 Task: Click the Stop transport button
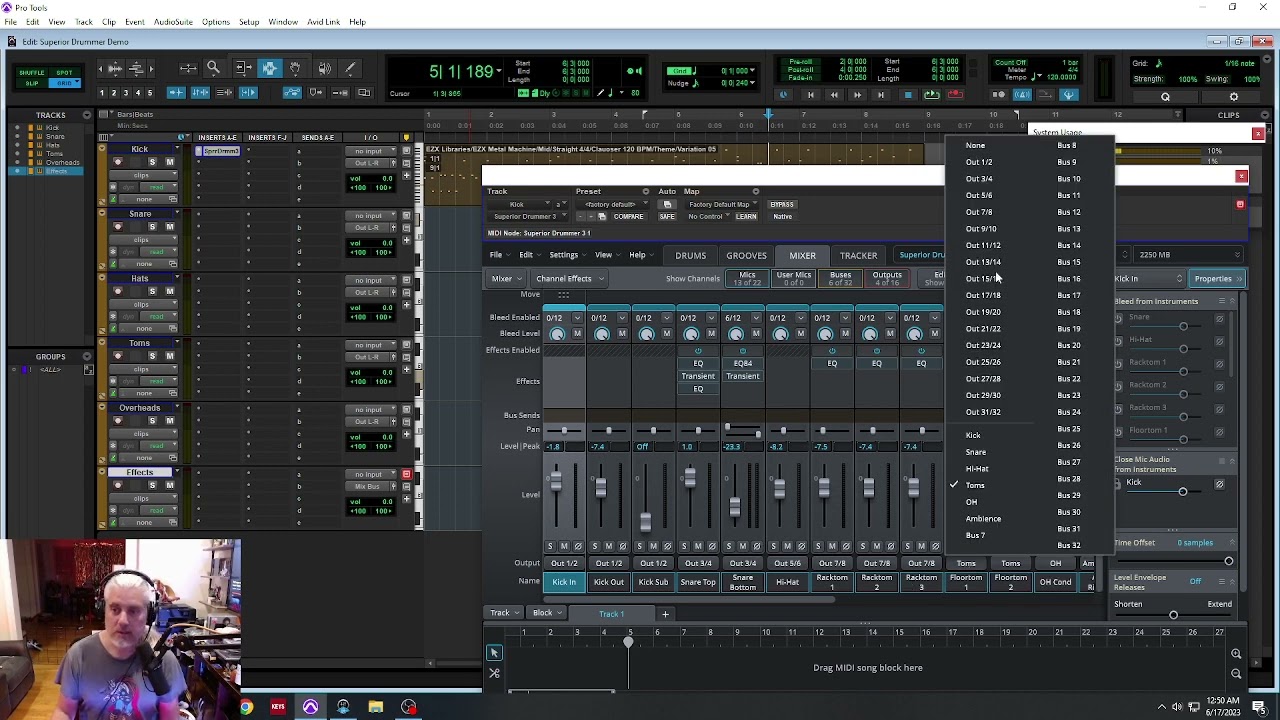(x=907, y=95)
